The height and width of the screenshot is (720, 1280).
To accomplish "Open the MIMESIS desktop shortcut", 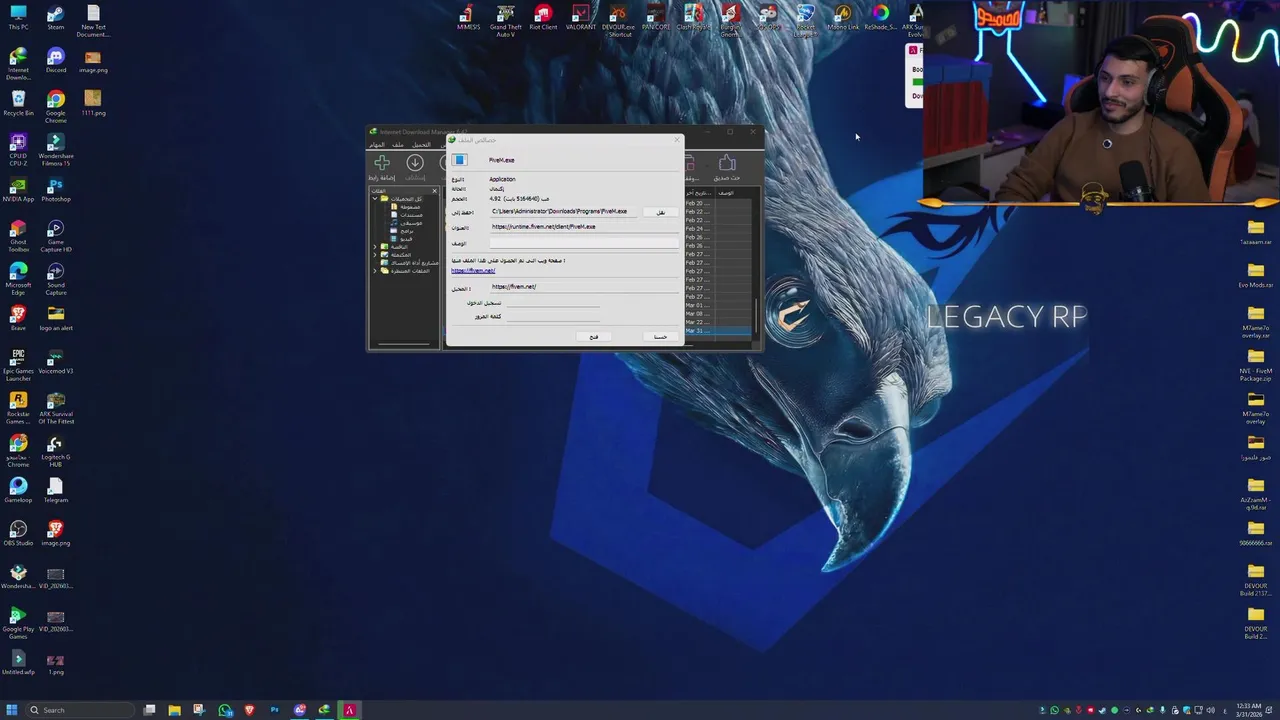I will click(468, 17).
